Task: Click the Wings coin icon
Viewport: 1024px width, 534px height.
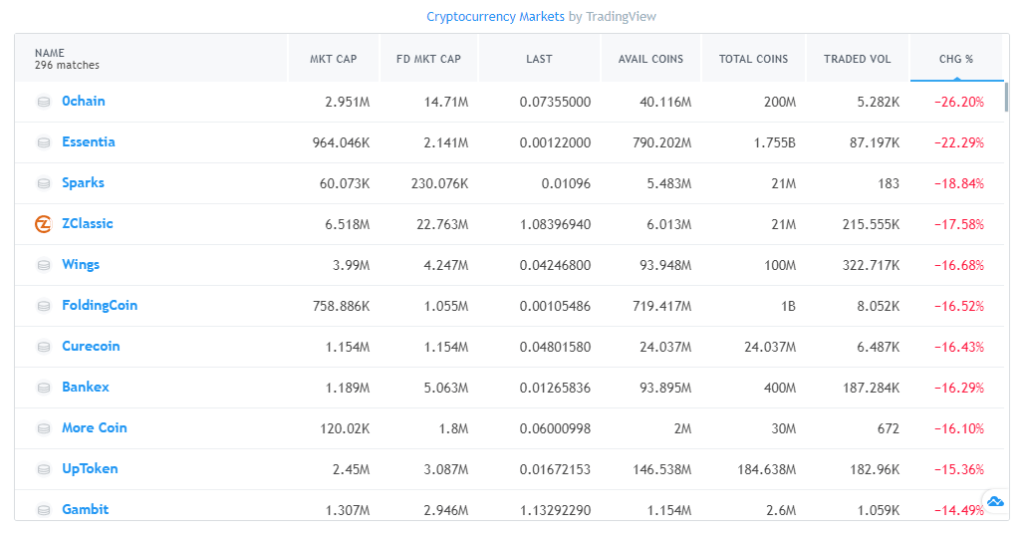Action: [x=43, y=265]
